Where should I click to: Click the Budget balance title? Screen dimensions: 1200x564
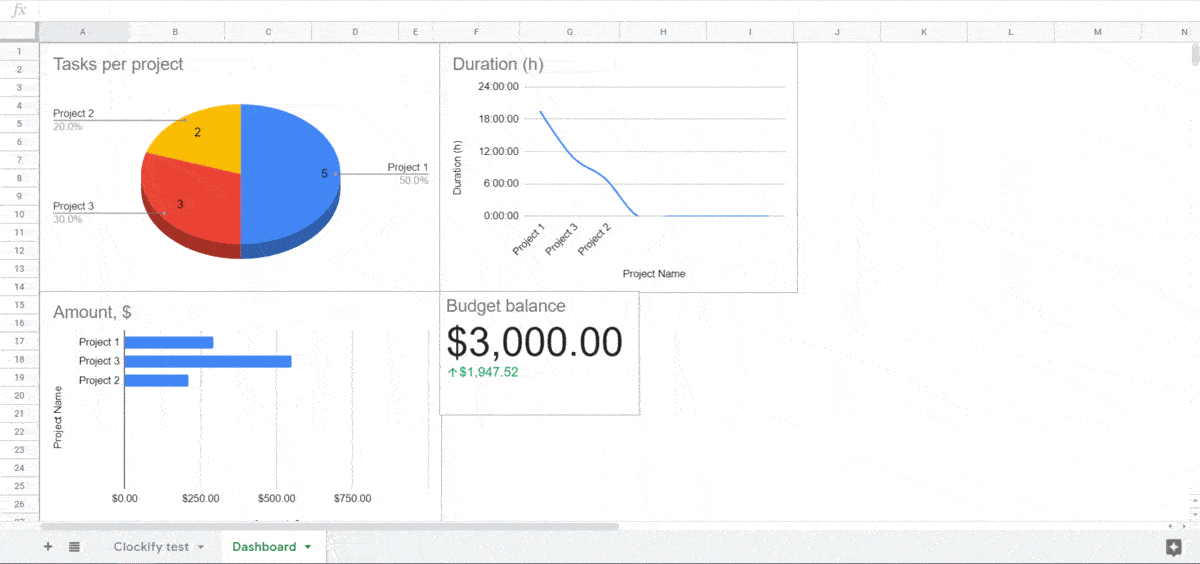coord(506,306)
